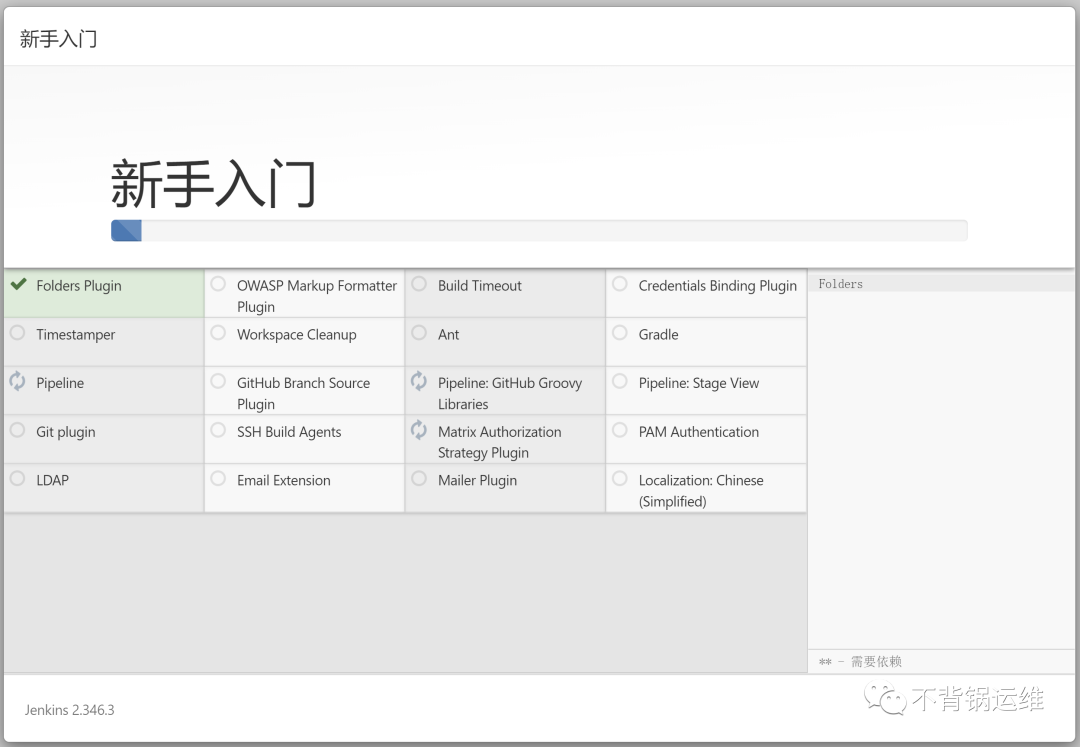1080x747 pixels.
Task: Click the pending circle beside Timestamper
Action: coord(17,333)
